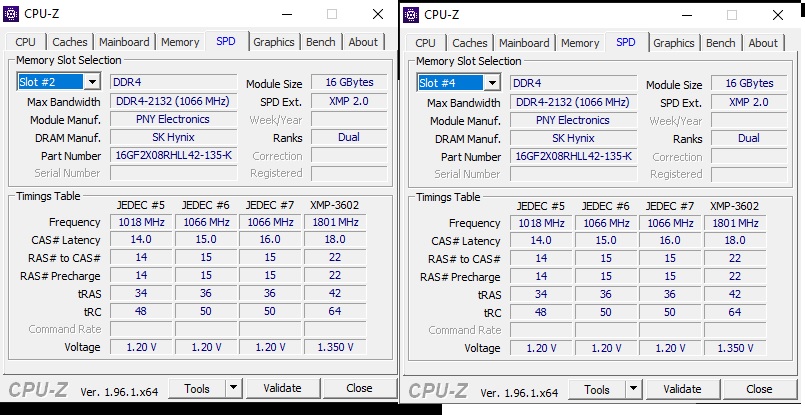Click Max Bandwidth DDR4-2132 field, left window
This screenshot has width=805, height=415.
[174, 101]
